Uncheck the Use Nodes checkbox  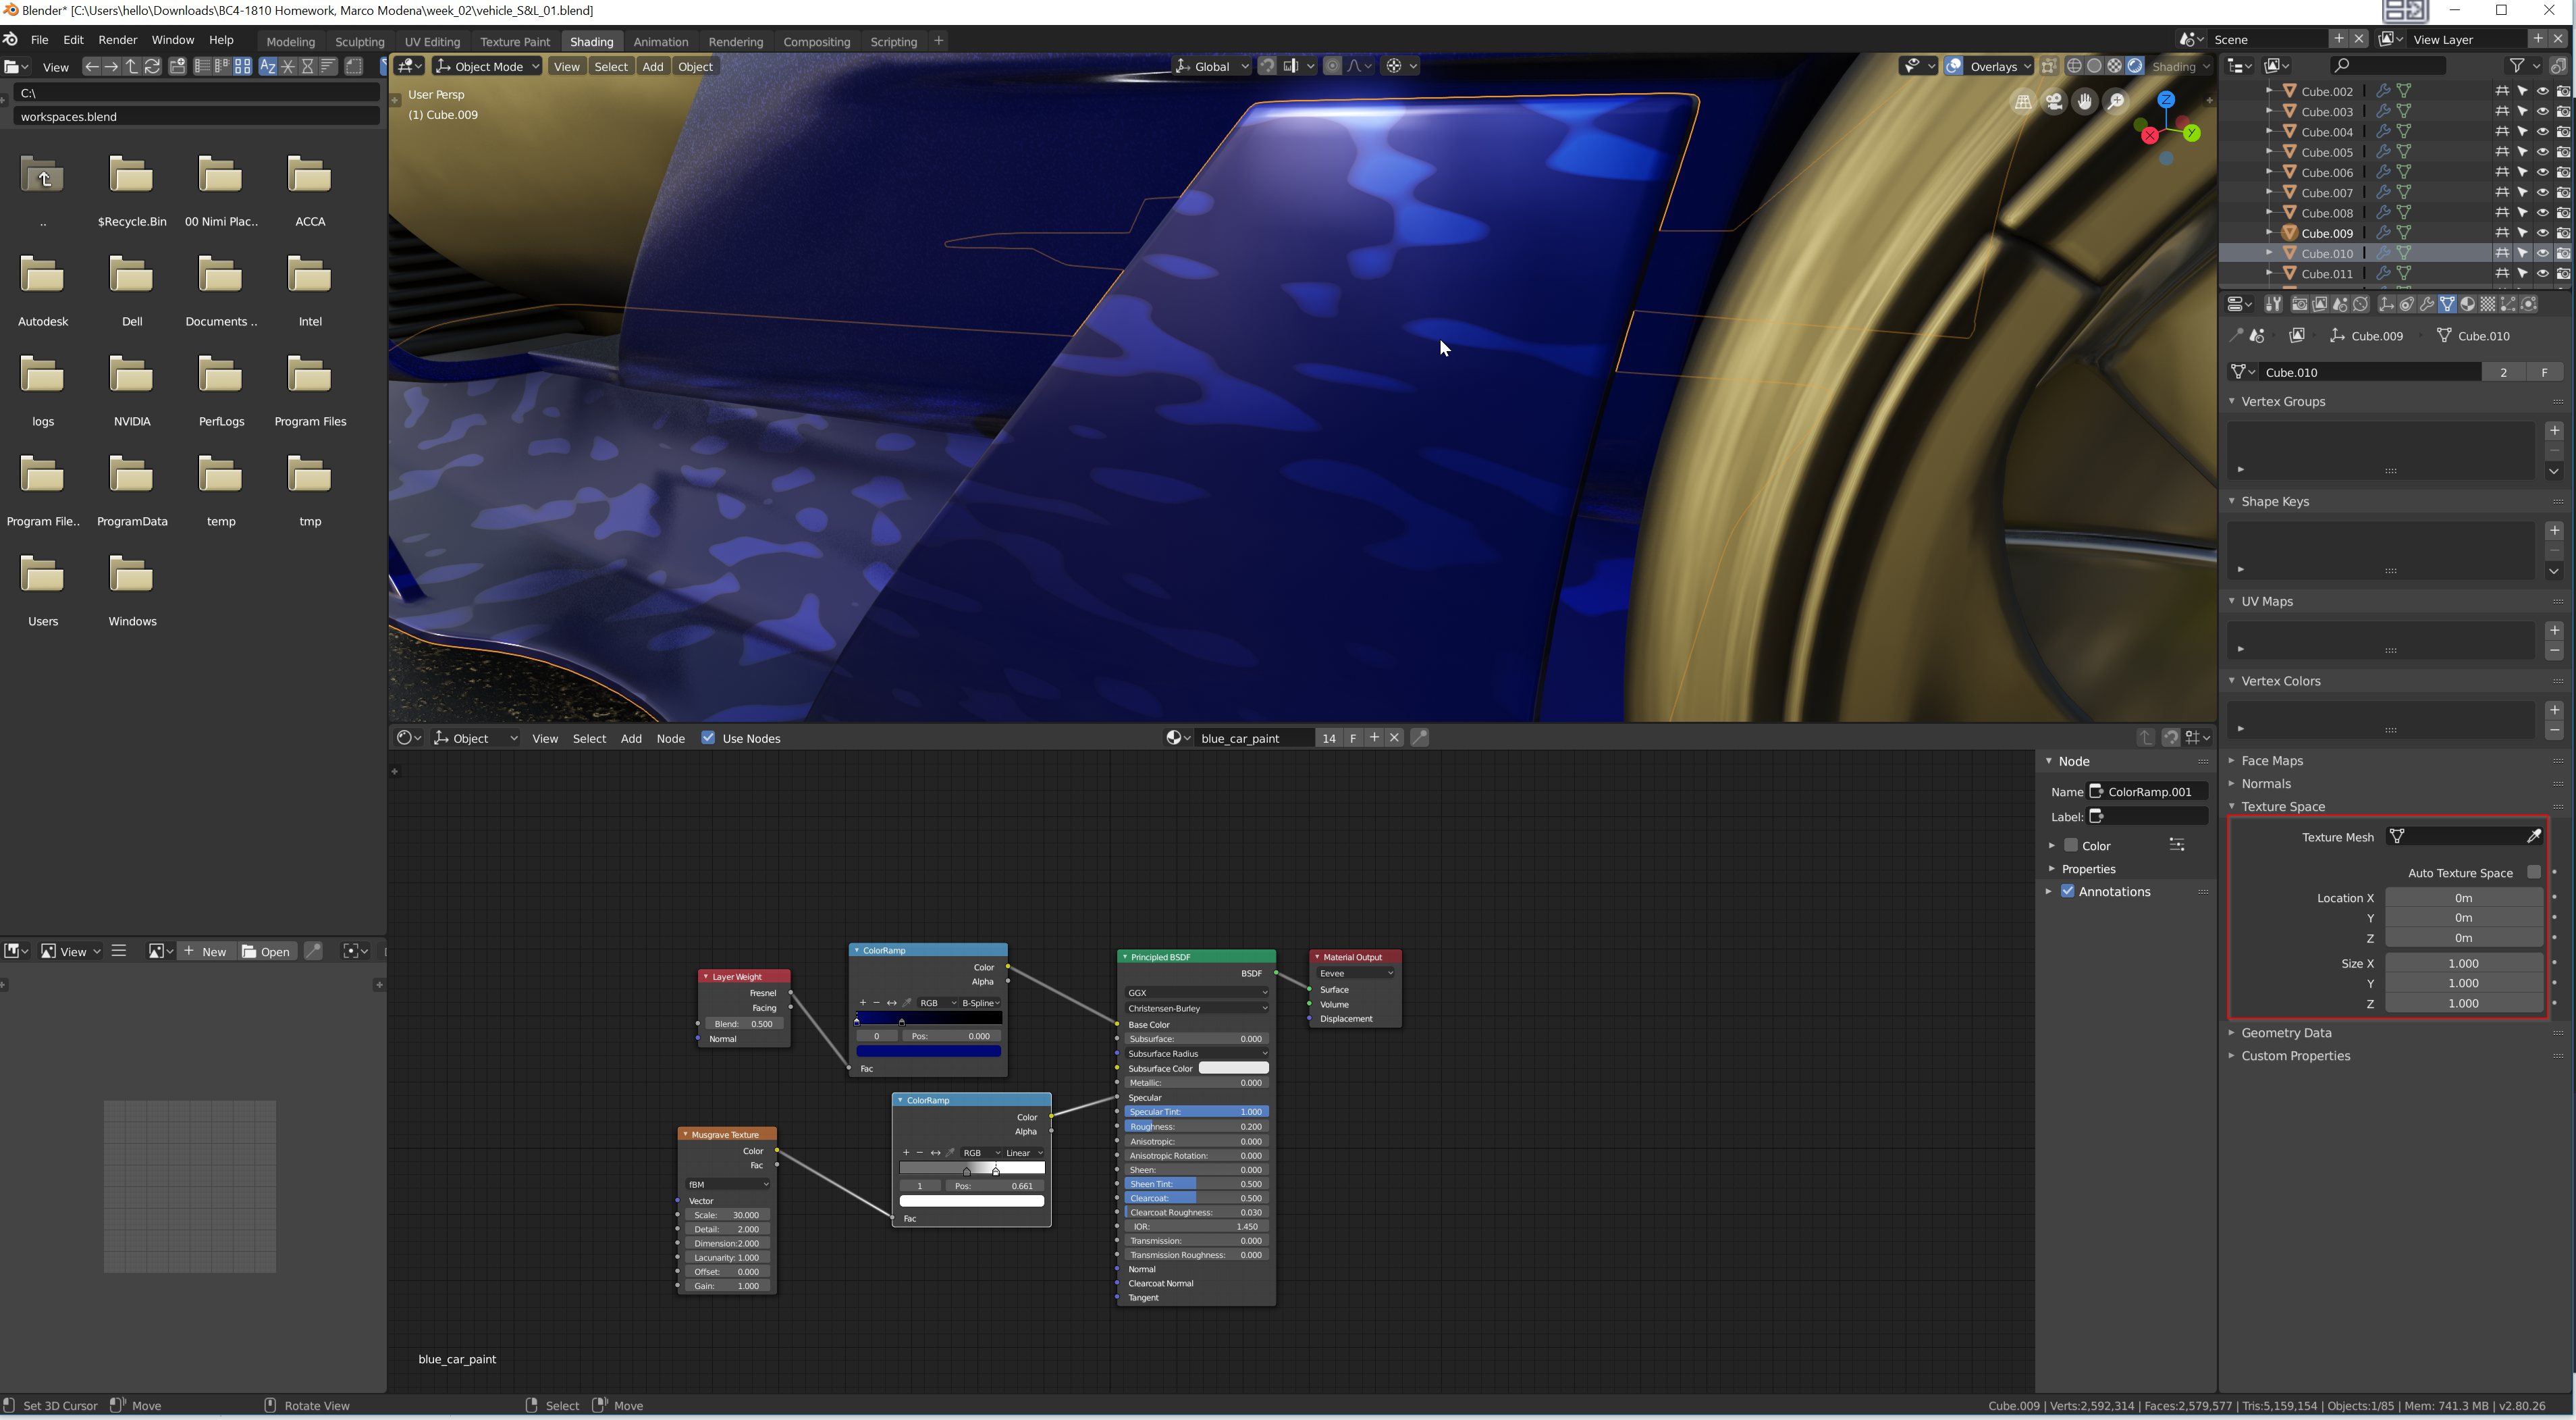[708, 738]
